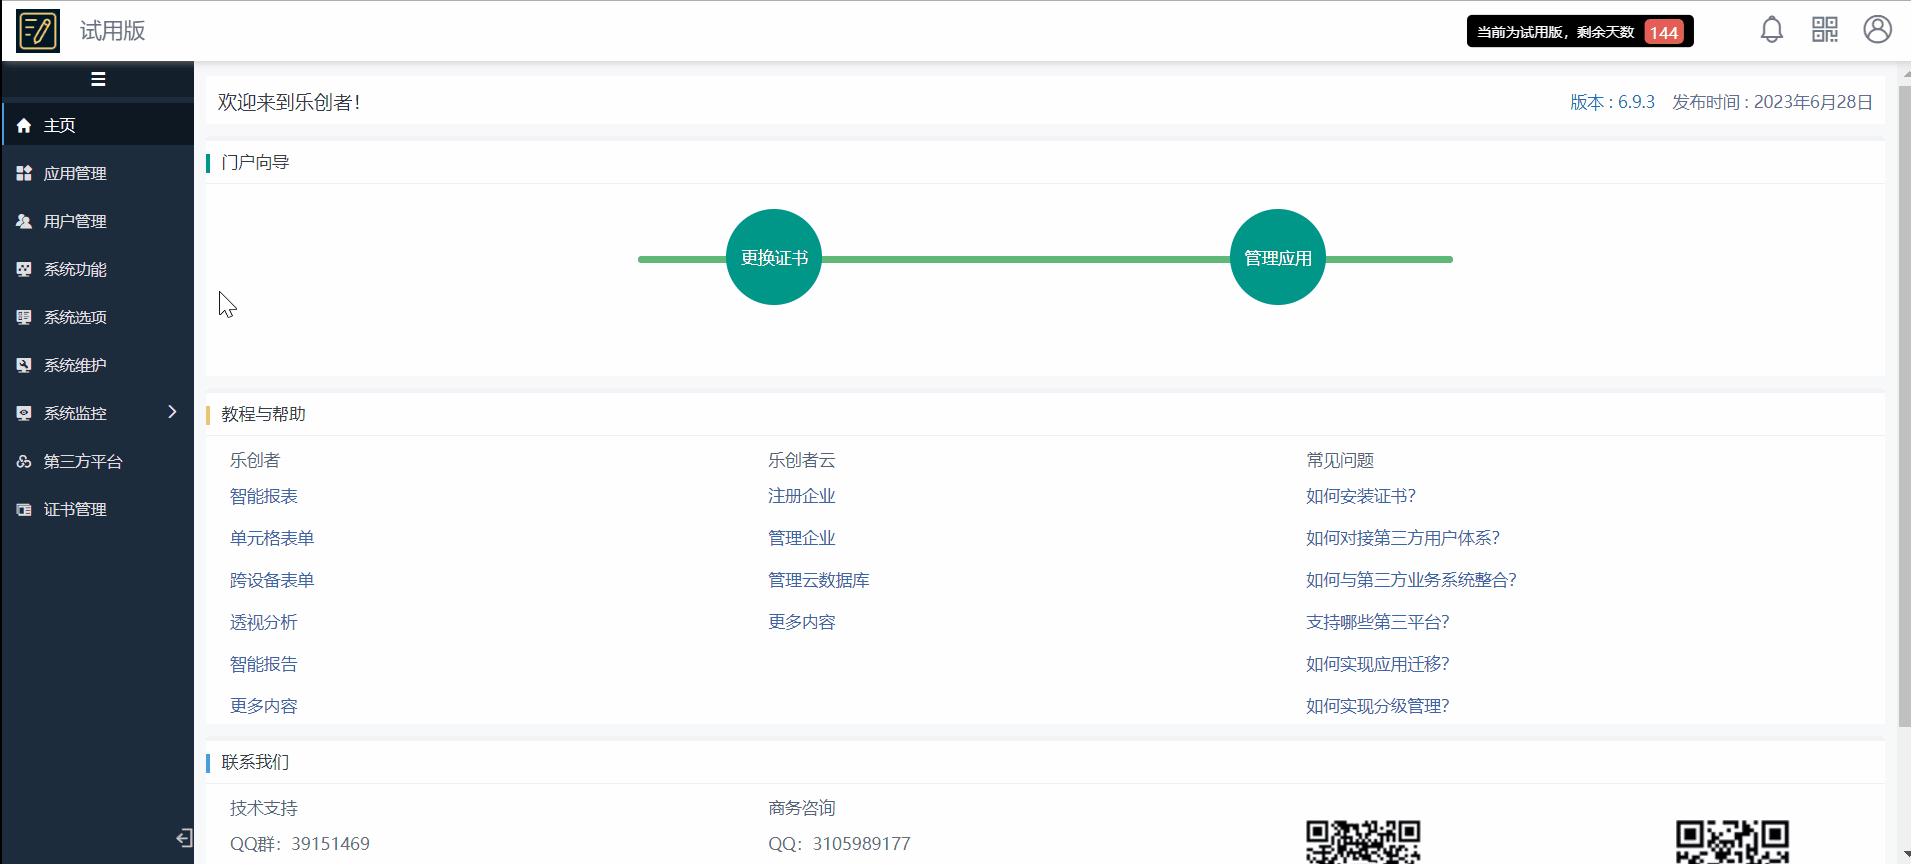Click the logout icon at sidebar bottom
The image size is (1911, 864).
184,838
